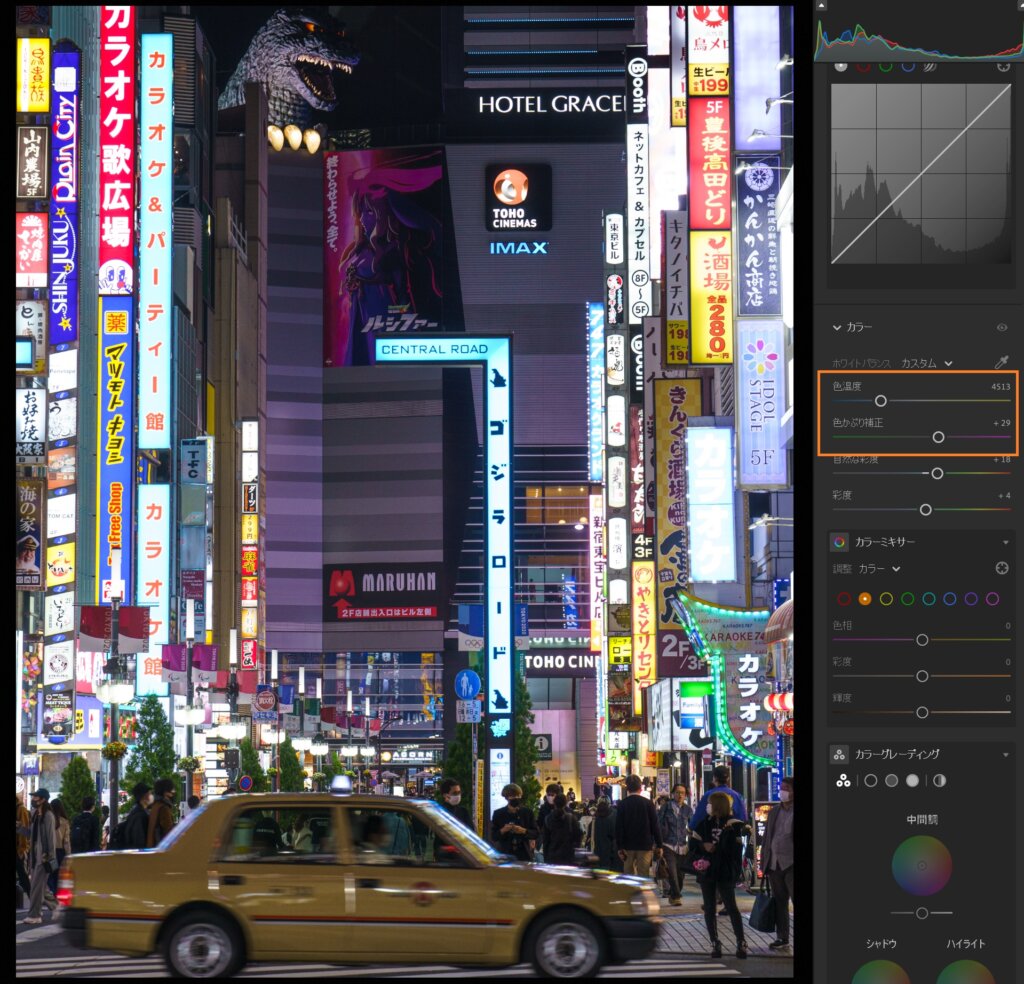The image size is (1024, 984).
Task: Click the 輝度 slider handle
Action: point(922,712)
